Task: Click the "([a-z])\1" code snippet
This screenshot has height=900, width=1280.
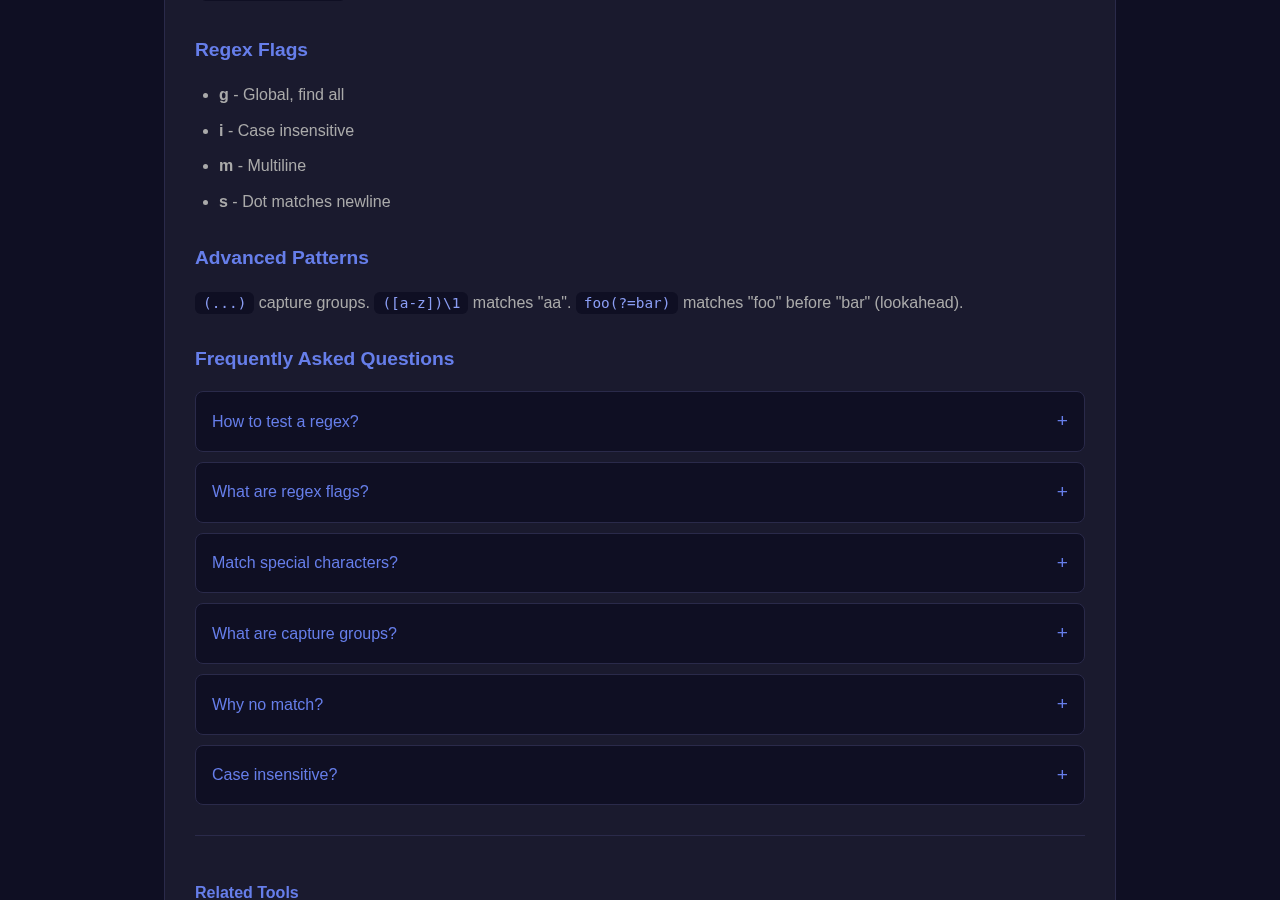Action: 421,303
